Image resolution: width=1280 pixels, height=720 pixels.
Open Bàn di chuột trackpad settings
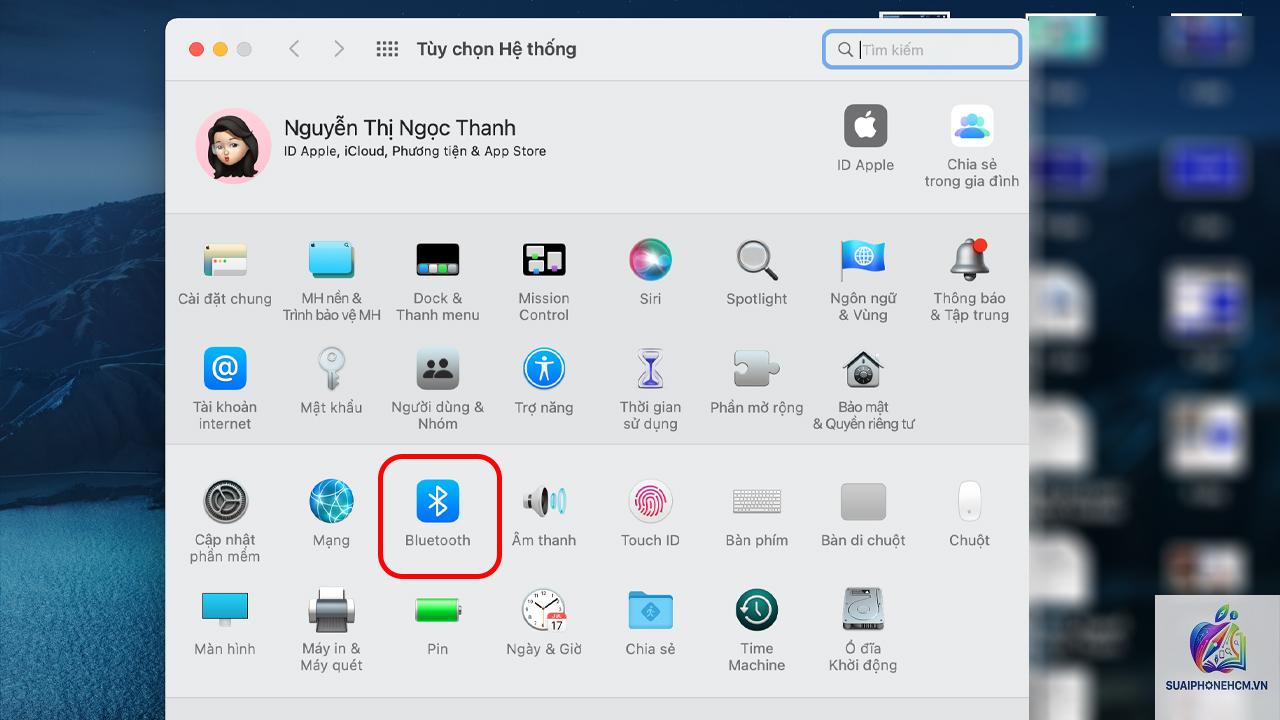pyautogui.click(x=863, y=502)
